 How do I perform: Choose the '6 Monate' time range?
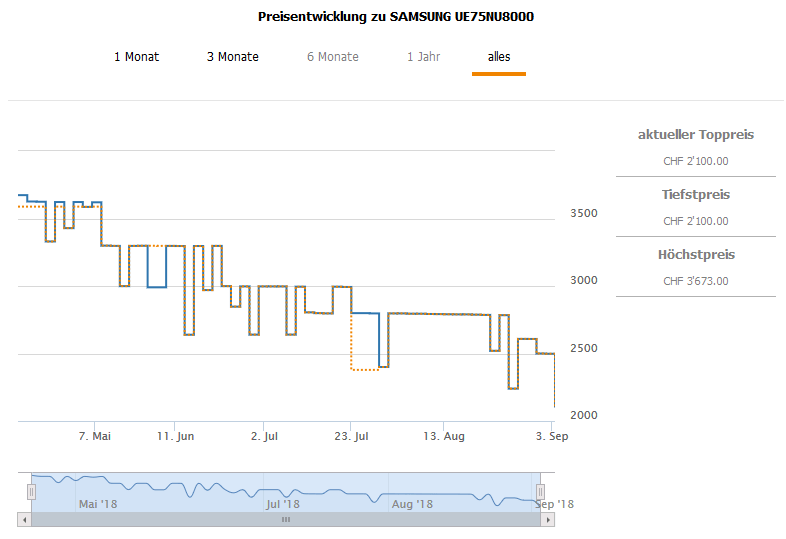tap(332, 57)
